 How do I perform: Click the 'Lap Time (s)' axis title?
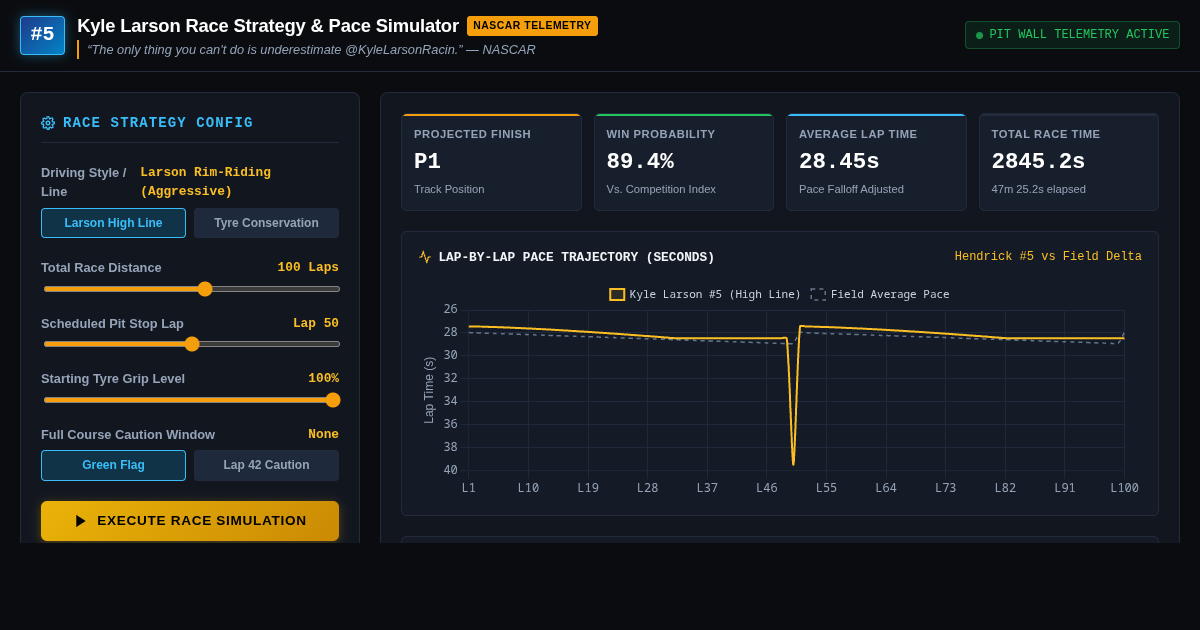429,390
